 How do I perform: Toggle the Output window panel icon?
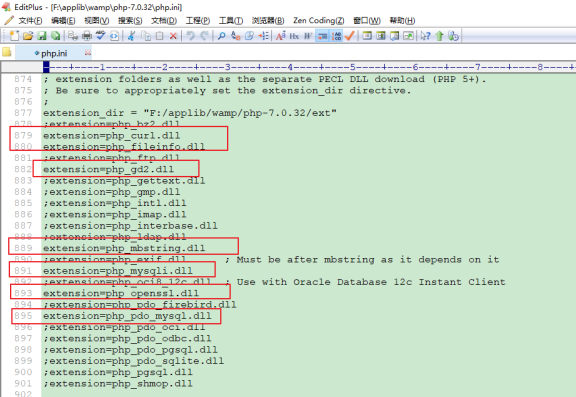(395, 36)
